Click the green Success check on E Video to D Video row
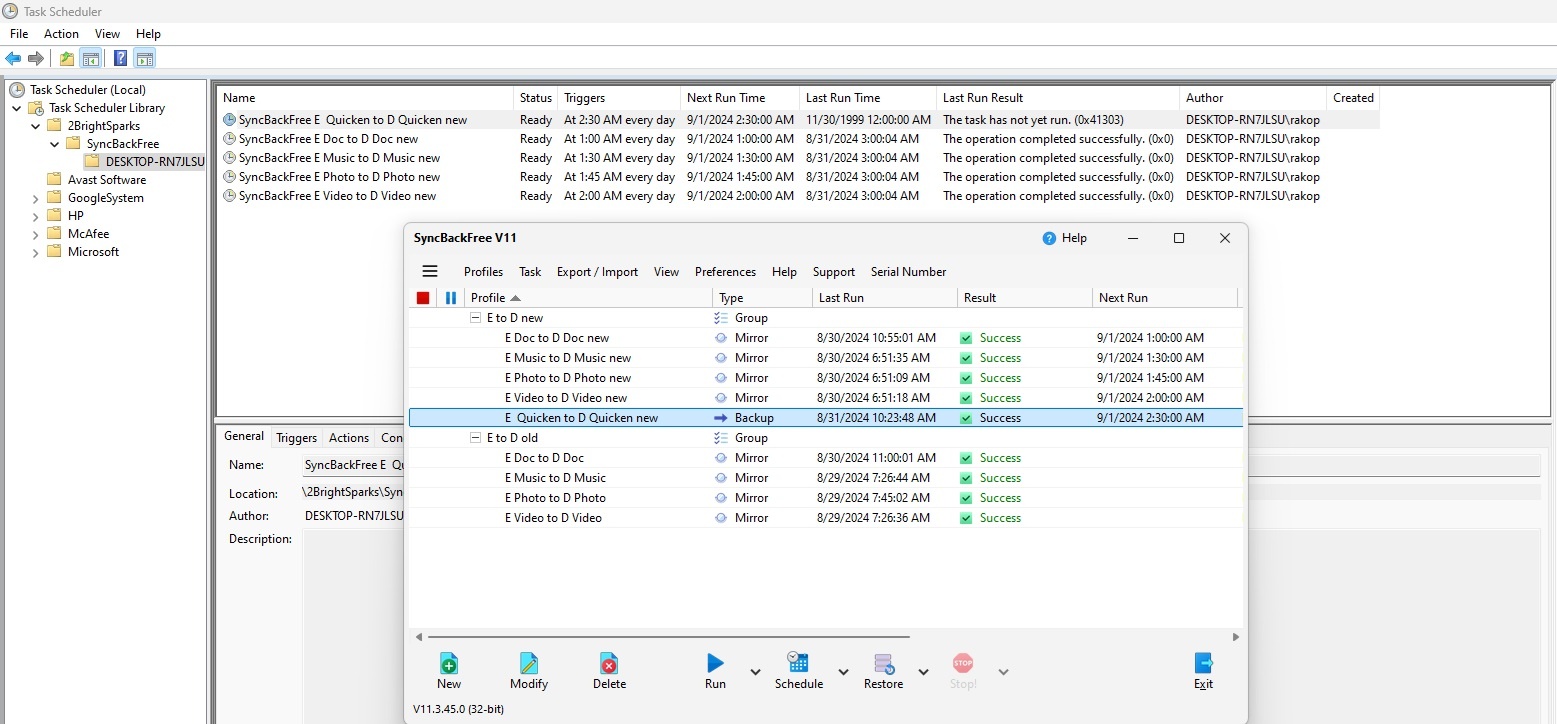1557x724 pixels. 966,518
